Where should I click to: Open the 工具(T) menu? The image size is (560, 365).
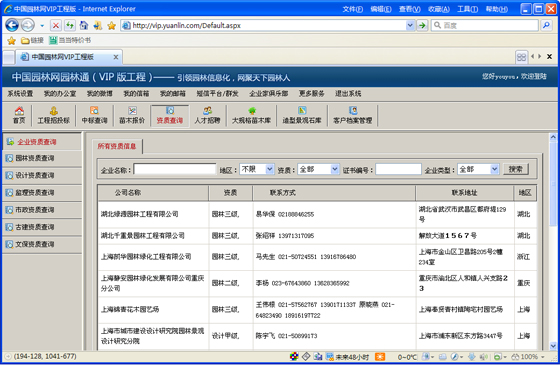[x=468, y=9]
